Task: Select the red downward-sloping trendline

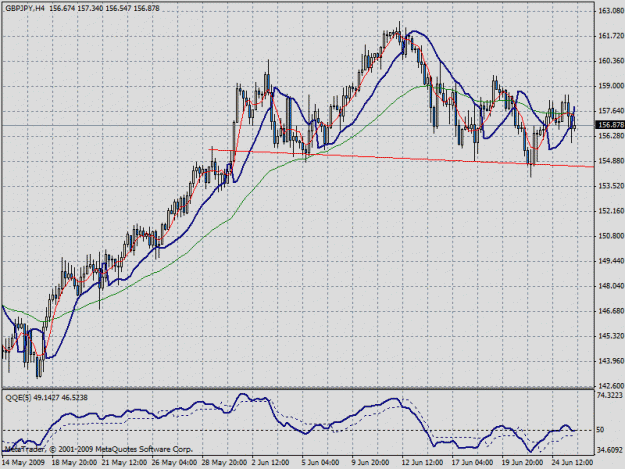Action: [x=399, y=158]
